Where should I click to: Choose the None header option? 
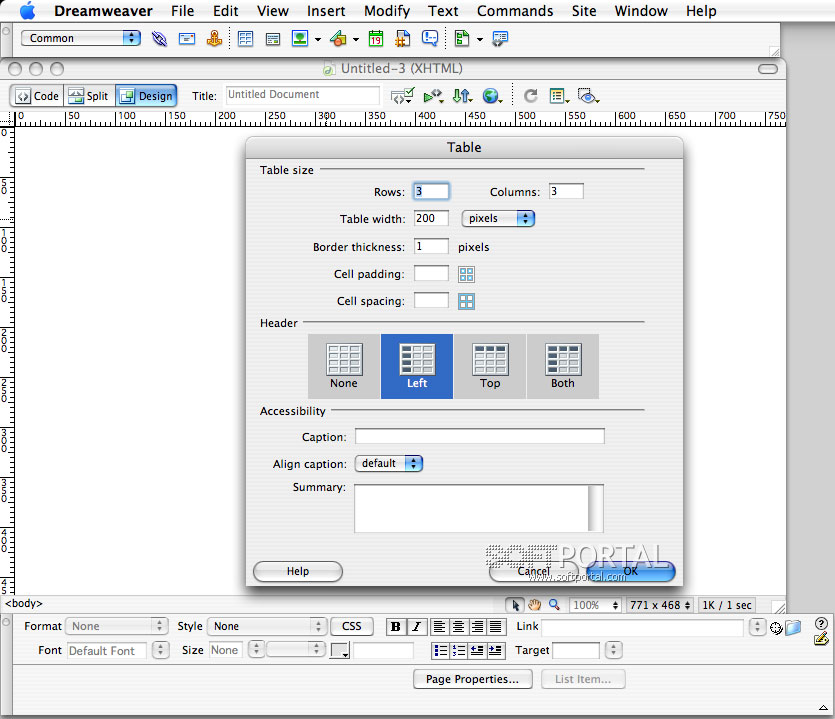[344, 366]
